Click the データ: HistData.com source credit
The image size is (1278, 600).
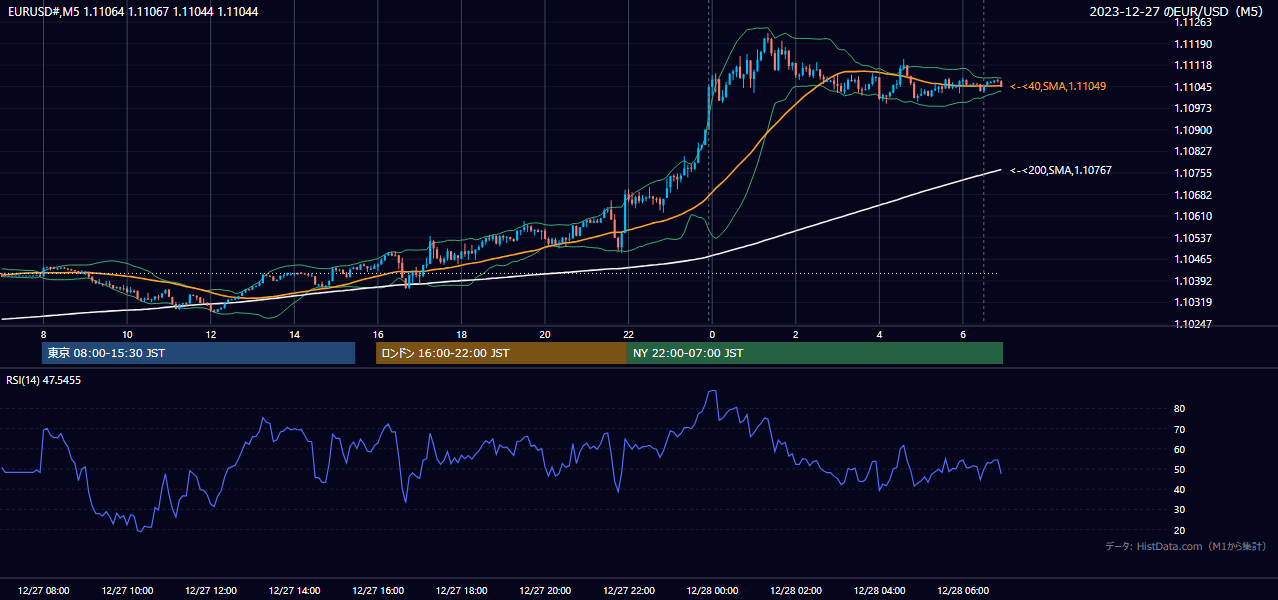1186,546
